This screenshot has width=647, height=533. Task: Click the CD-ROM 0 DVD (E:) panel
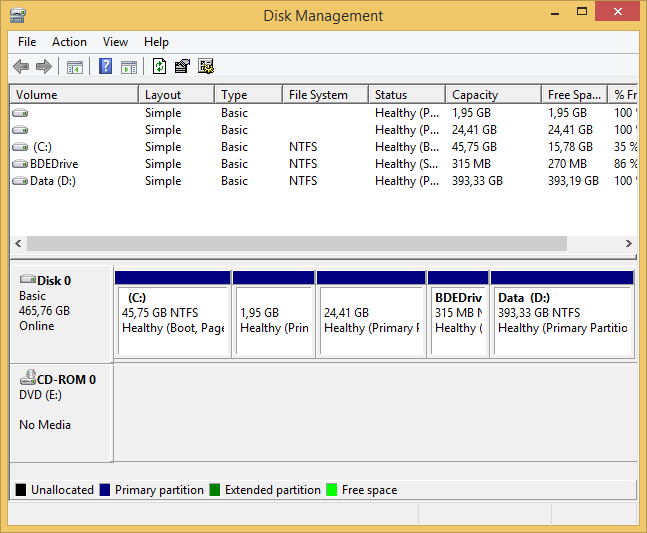61,413
